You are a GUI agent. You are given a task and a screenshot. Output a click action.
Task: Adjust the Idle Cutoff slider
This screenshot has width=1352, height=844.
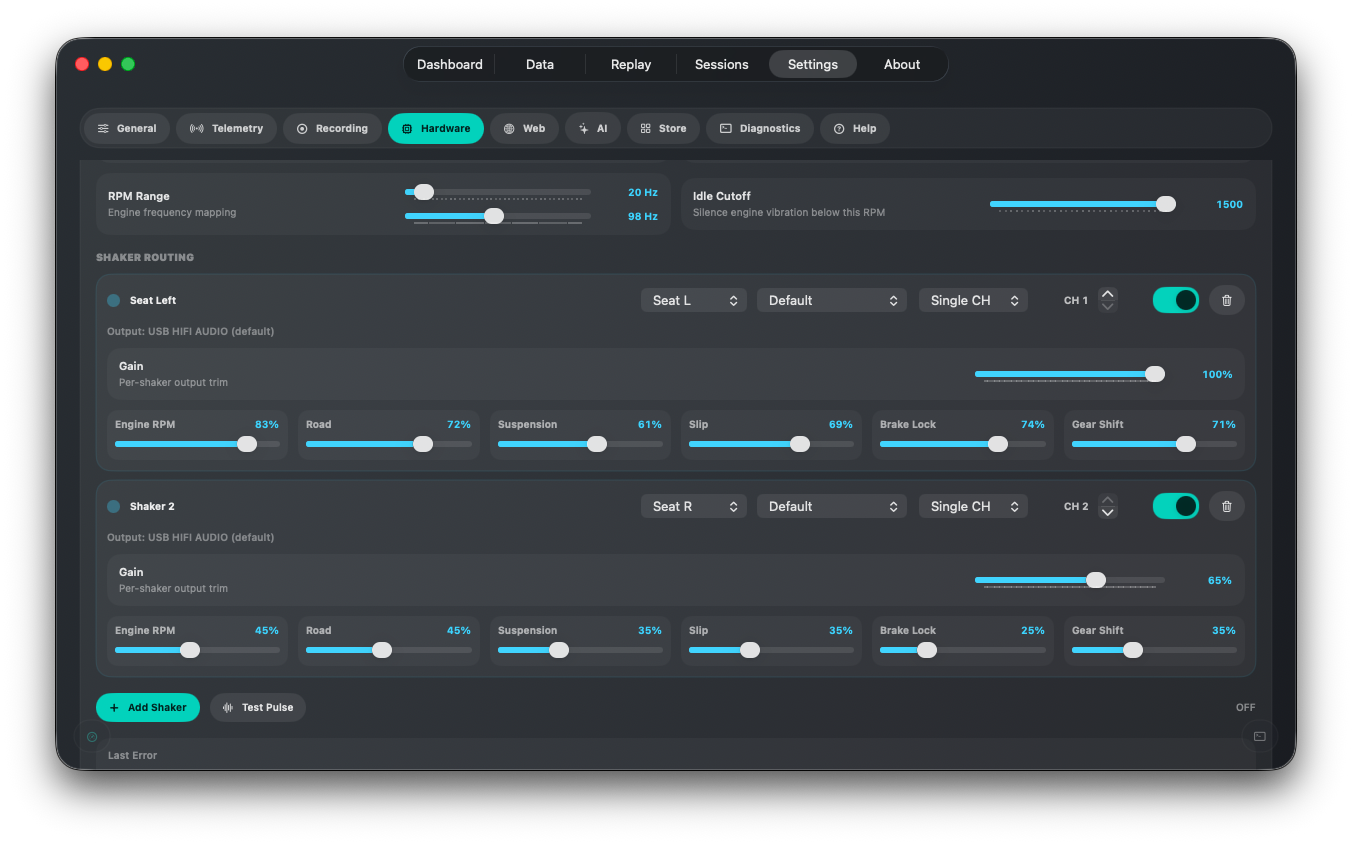point(1083,204)
